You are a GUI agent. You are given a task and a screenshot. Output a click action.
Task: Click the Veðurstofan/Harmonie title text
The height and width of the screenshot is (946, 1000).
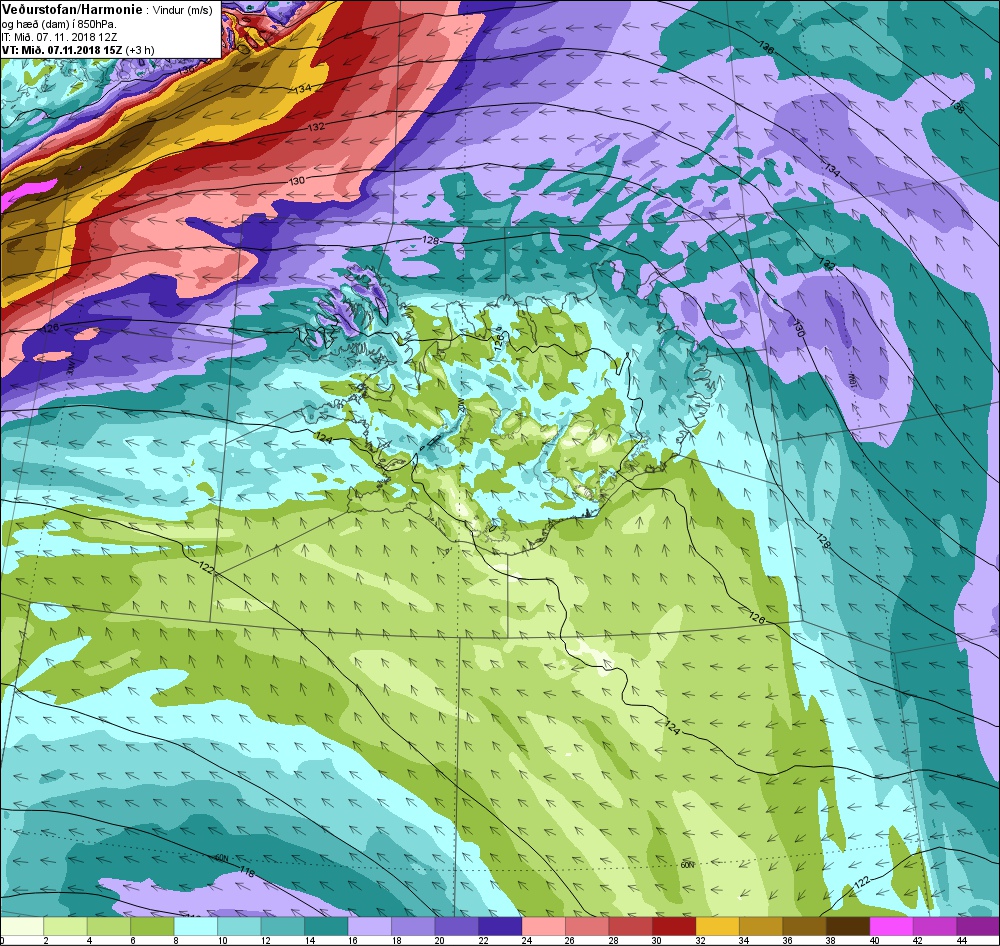[x=73, y=10]
